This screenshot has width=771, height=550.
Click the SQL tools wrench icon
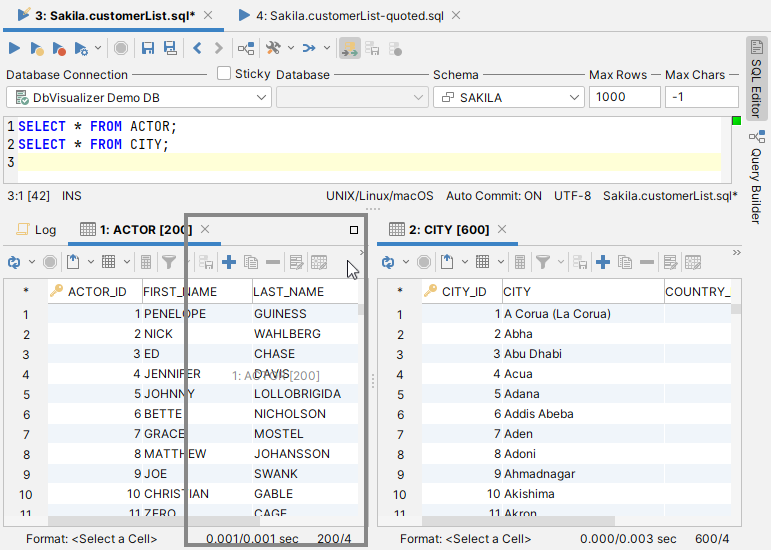tap(273, 48)
